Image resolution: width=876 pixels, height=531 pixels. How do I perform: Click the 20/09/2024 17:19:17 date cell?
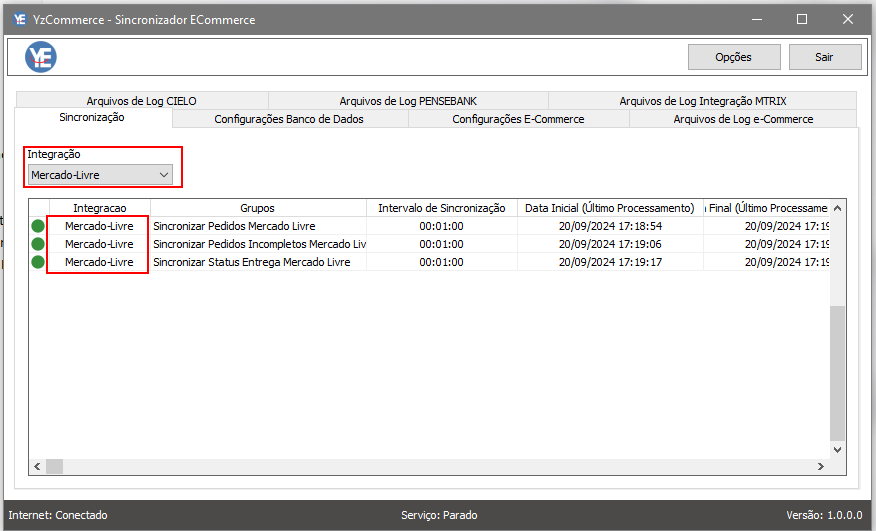click(x=610, y=262)
